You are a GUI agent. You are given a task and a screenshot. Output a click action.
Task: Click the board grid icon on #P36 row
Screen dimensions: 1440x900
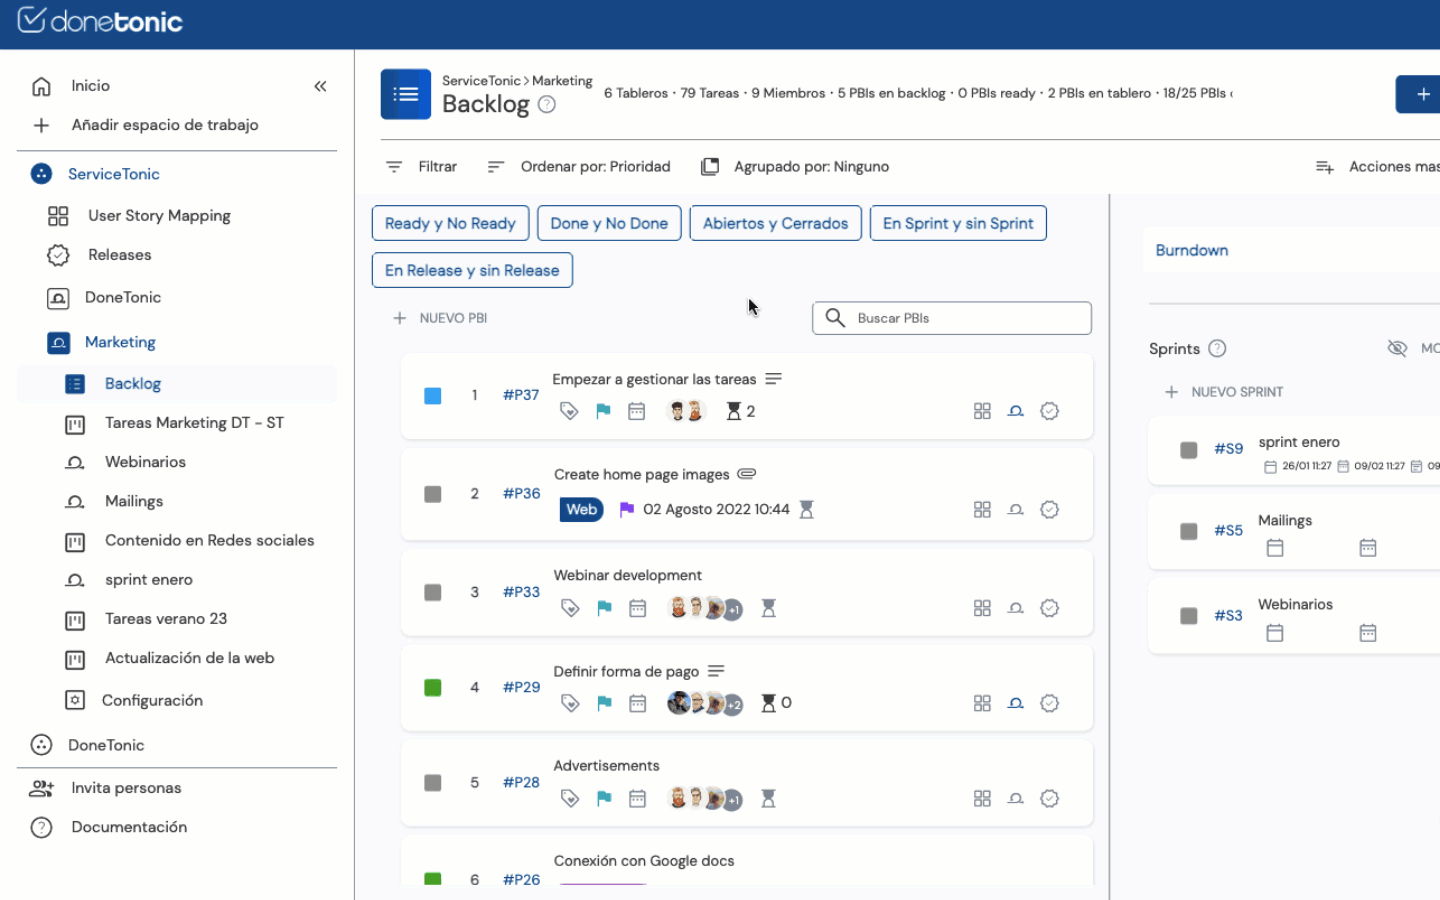pyautogui.click(x=982, y=509)
